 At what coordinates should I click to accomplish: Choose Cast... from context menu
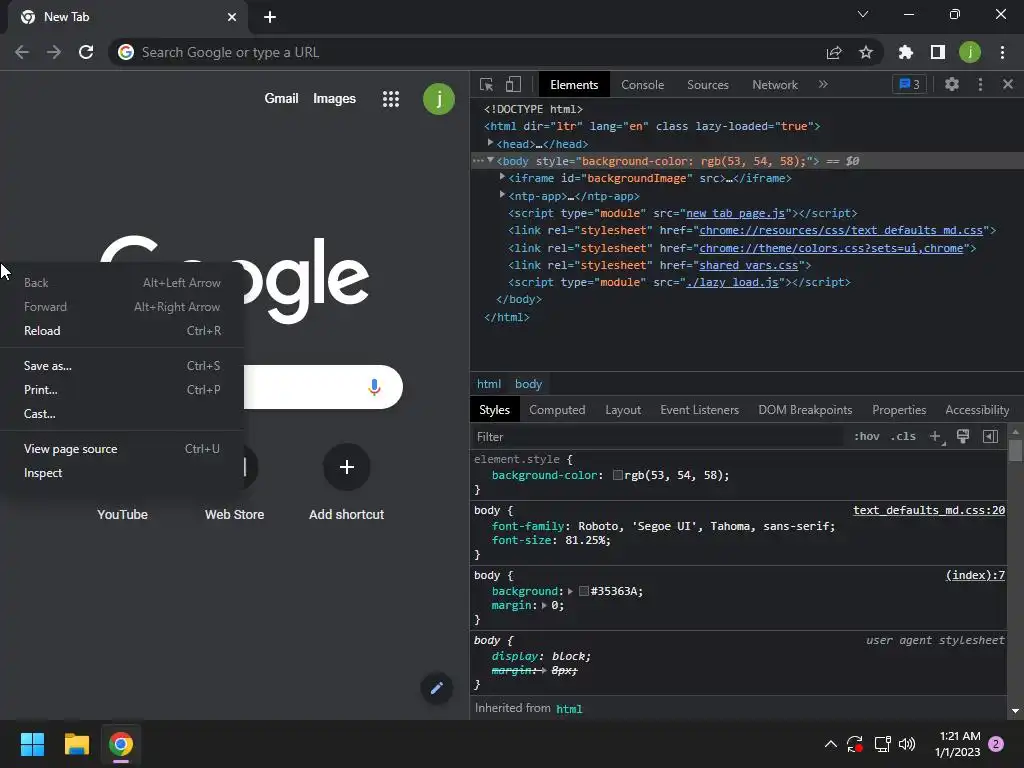pos(122,414)
